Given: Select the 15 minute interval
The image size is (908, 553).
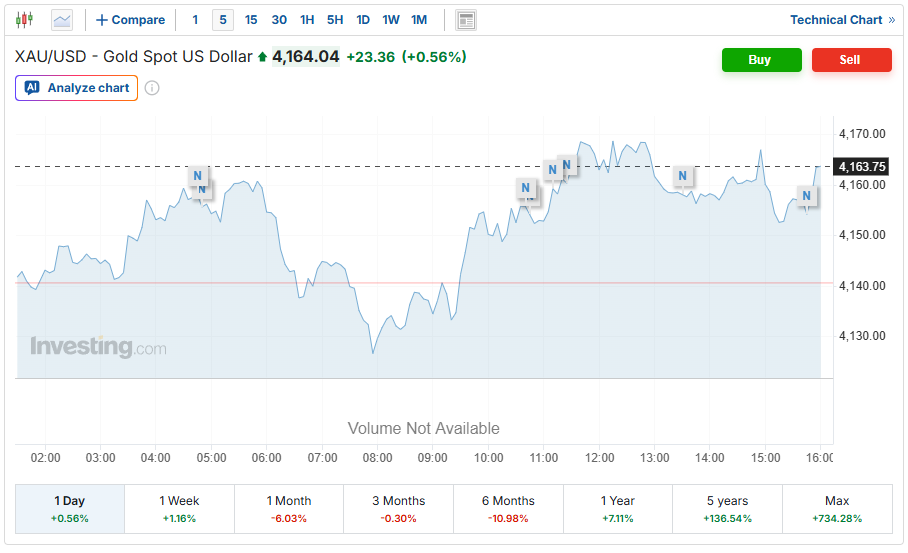Looking at the screenshot, I should click(x=251, y=20).
